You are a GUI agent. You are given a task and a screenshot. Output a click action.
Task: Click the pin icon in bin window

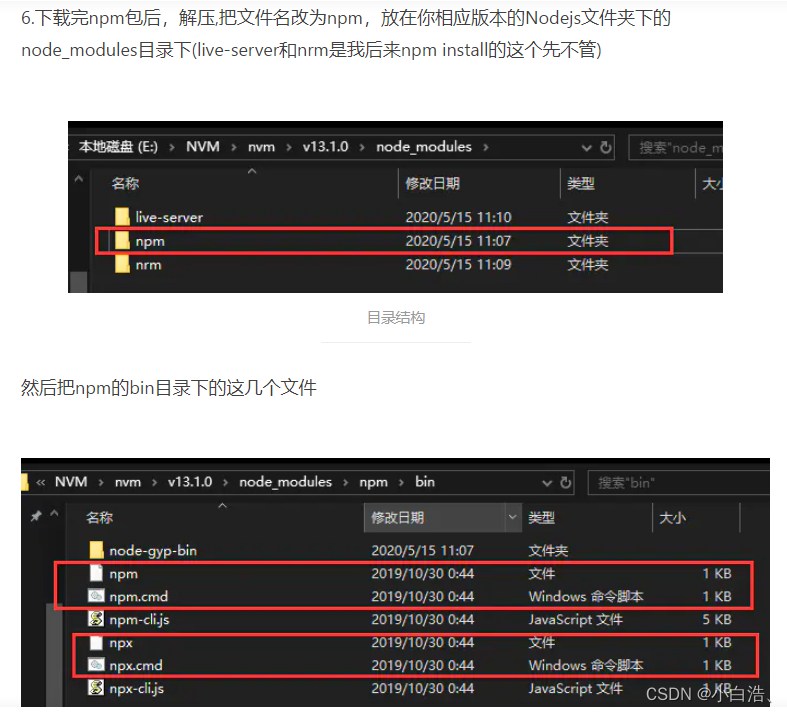click(x=36, y=516)
